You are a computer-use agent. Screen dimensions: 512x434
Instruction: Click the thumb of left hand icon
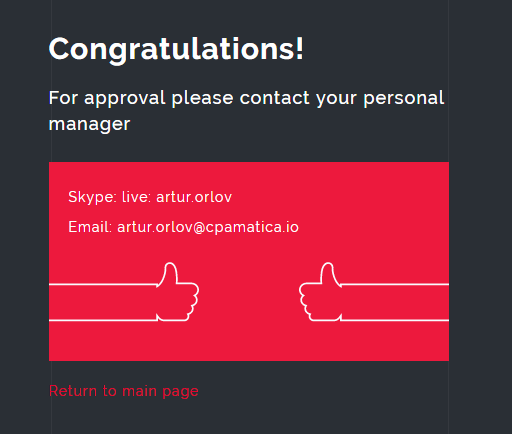[x=170, y=273]
